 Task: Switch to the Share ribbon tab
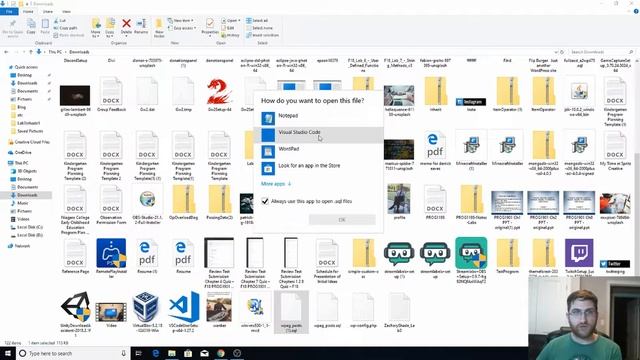pos(48,11)
